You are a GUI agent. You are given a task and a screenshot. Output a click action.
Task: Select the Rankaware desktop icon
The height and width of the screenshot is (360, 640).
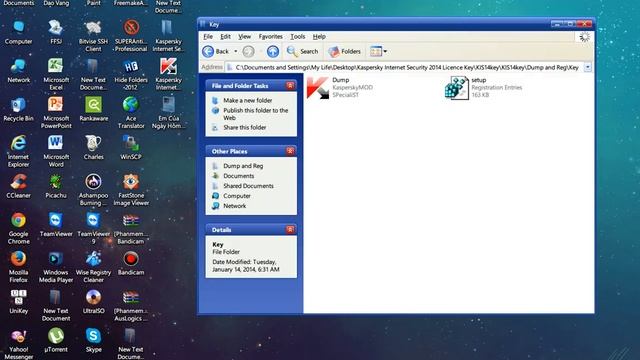click(x=93, y=109)
